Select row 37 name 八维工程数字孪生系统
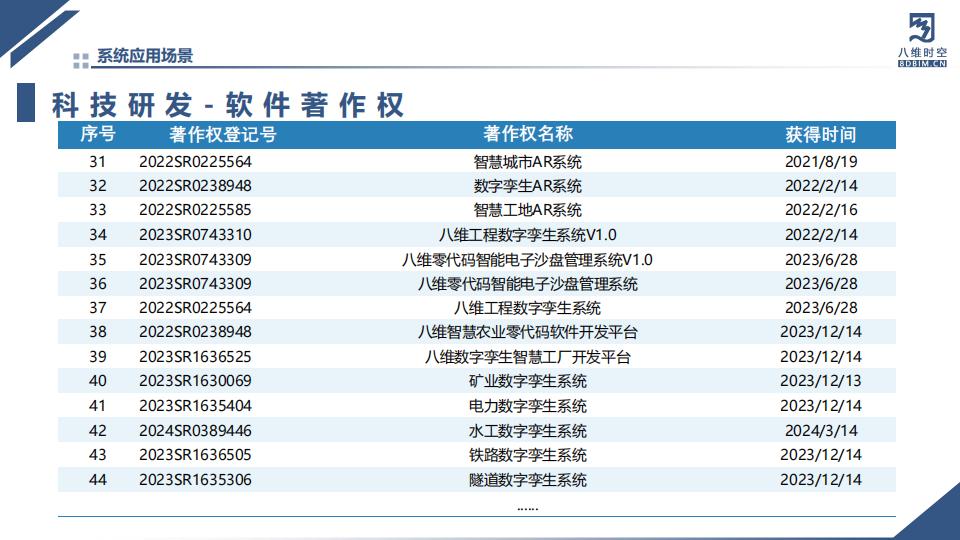960x540 pixels. pos(528,307)
